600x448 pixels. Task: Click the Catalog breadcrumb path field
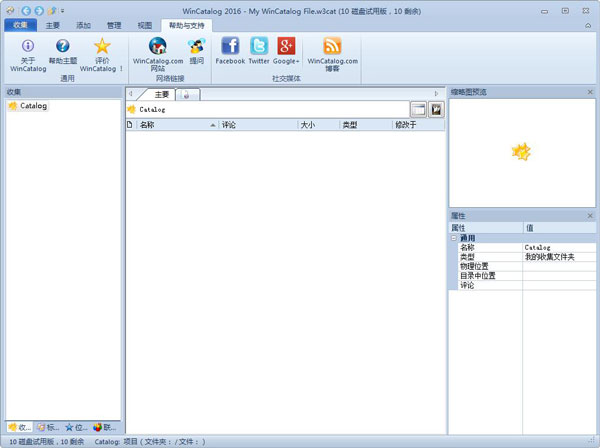[x=268, y=109]
